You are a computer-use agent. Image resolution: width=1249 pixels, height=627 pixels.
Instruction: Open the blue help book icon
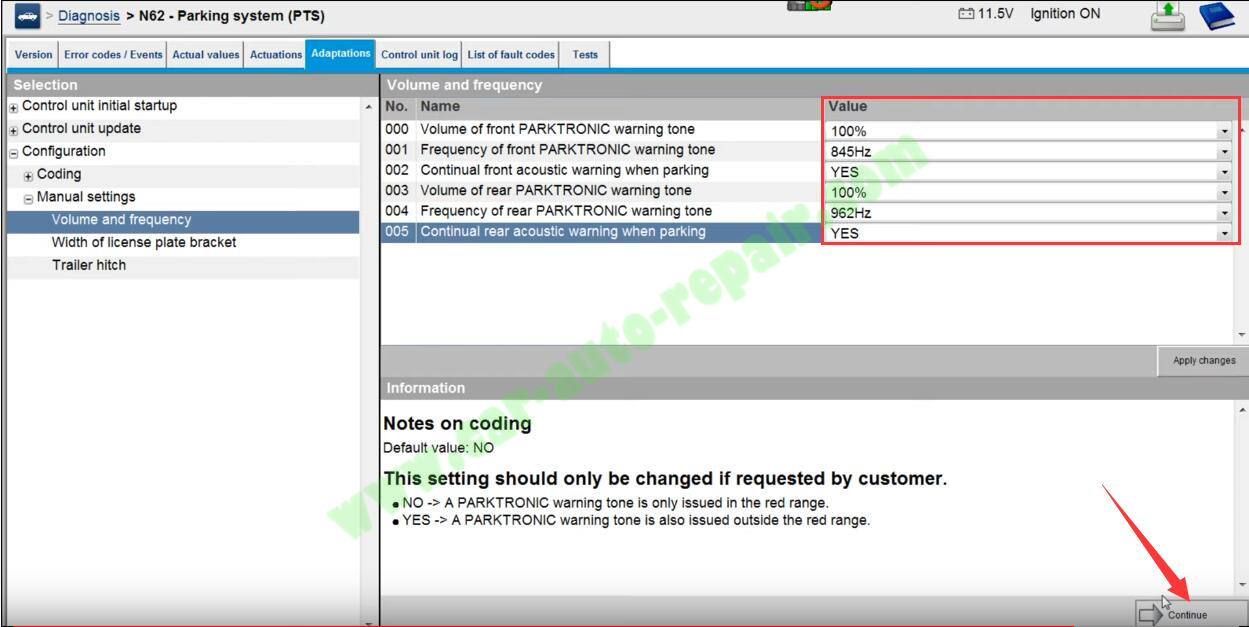coord(1217,16)
